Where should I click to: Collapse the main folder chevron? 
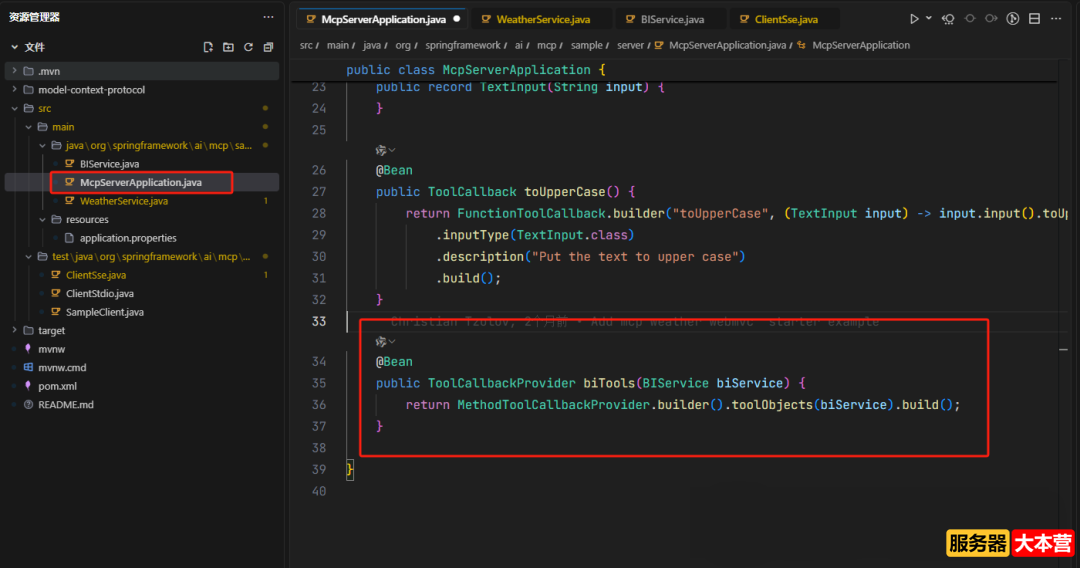28,127
